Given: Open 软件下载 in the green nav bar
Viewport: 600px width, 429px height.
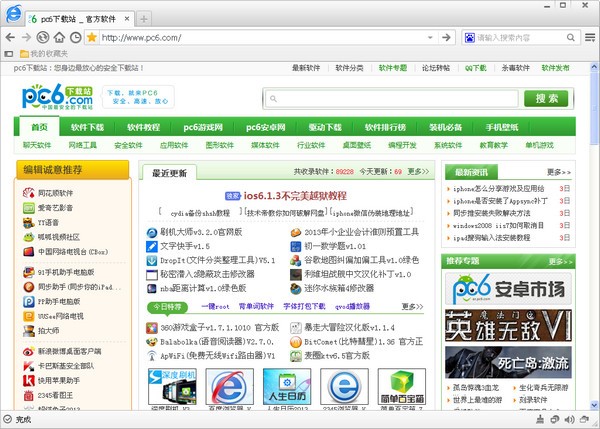Looking at the screenshot, I should 87,127.
